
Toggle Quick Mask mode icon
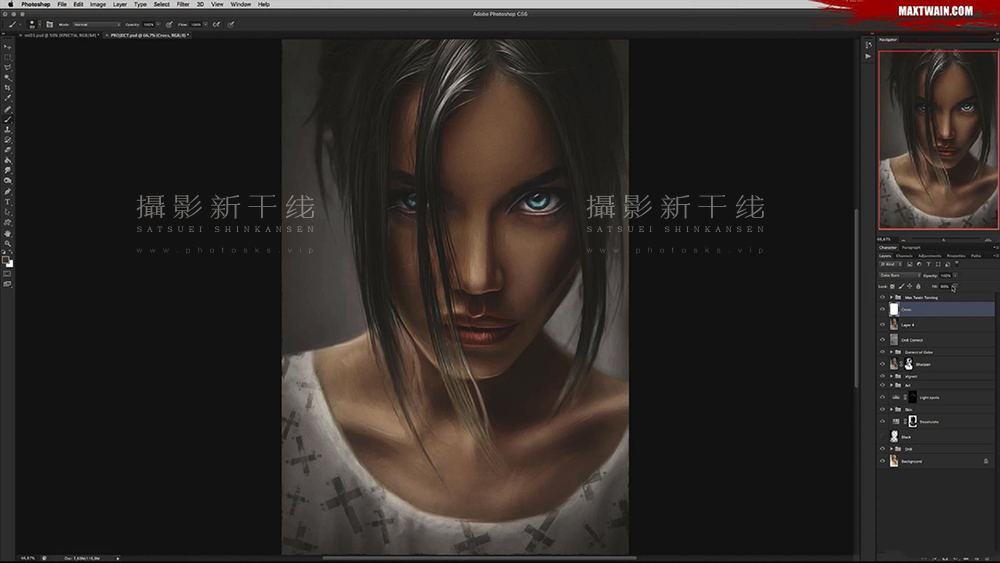coord(7,274)
